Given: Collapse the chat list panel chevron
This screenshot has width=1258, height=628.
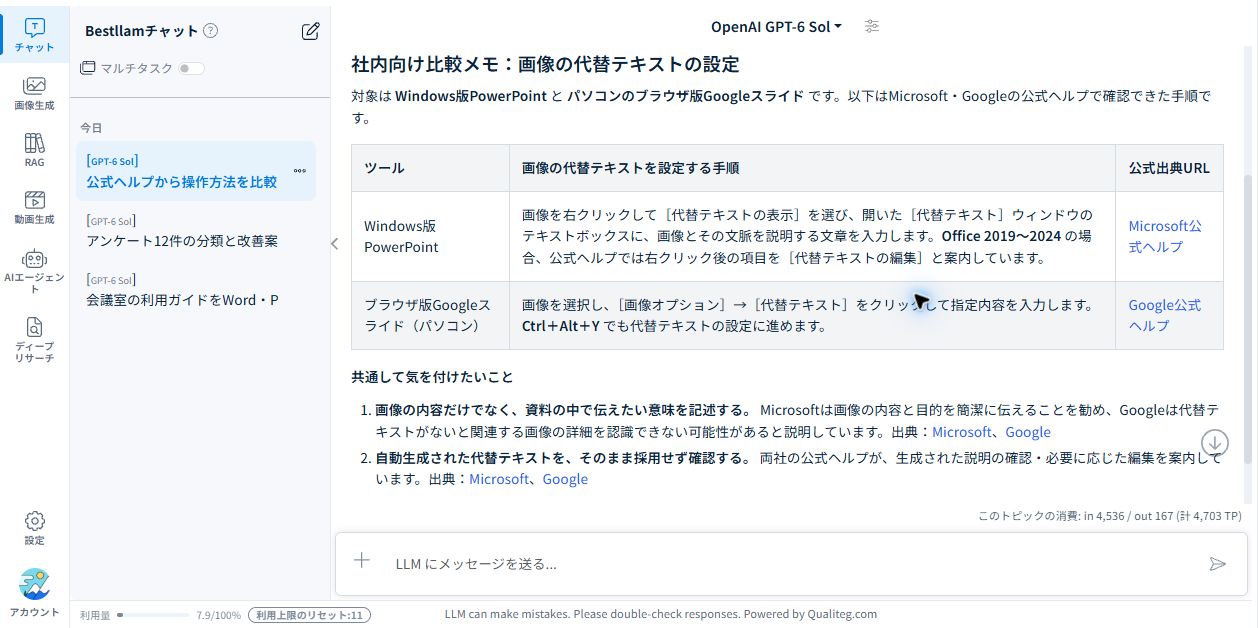Looking at the screenshot, I should 334,243.
